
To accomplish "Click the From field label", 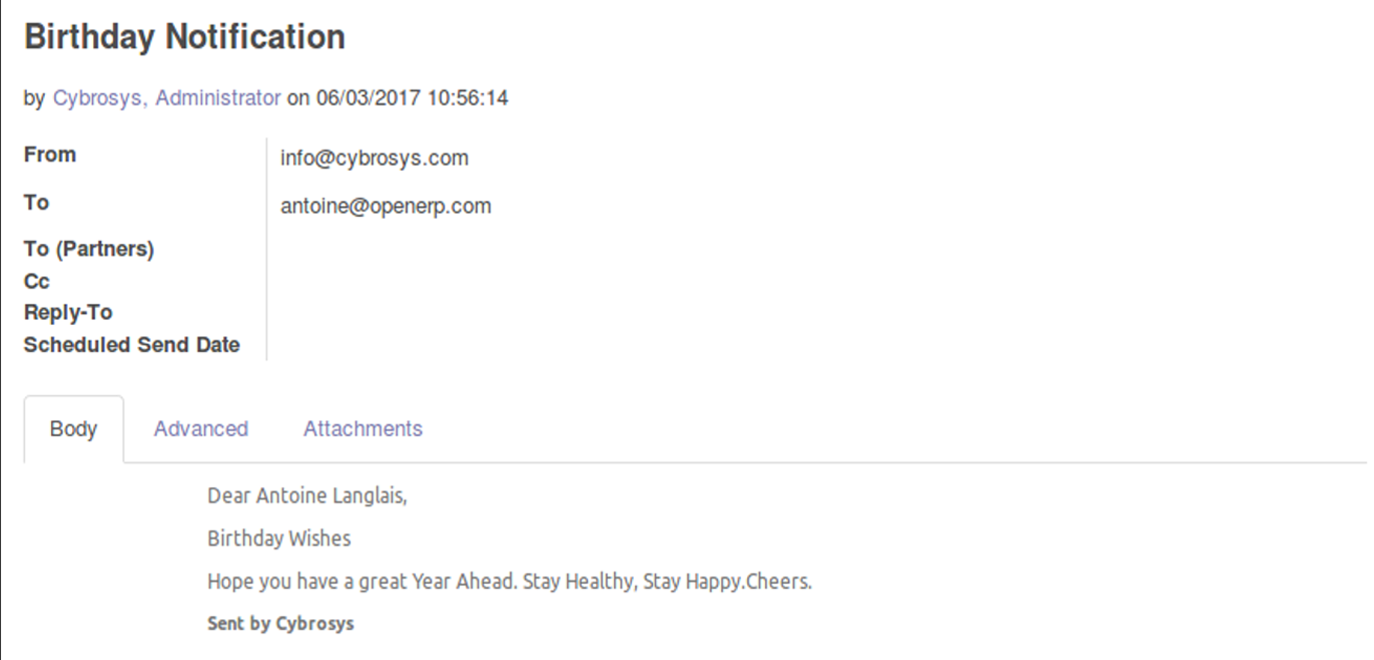I will 50,155.
